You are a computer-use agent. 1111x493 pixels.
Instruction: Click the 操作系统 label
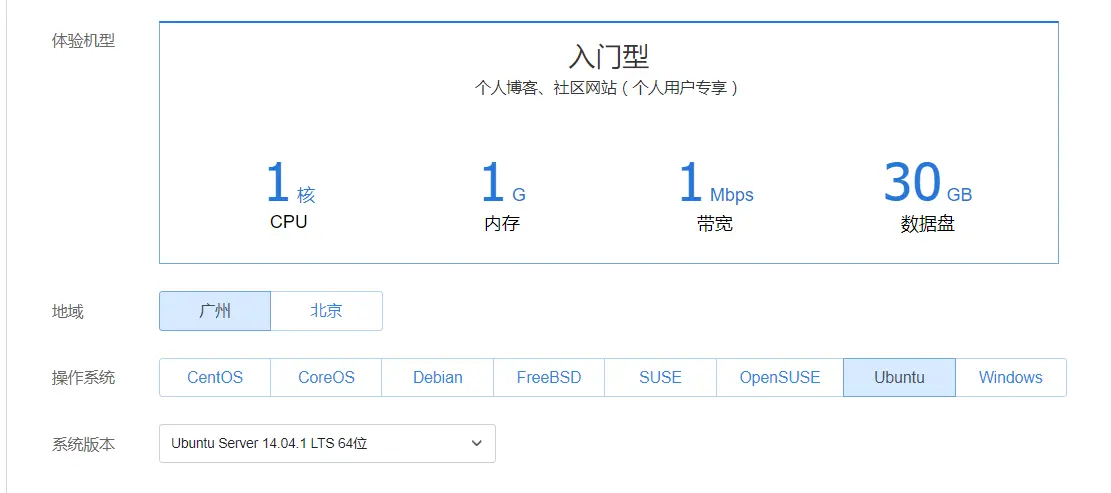[x=83, y=378]
